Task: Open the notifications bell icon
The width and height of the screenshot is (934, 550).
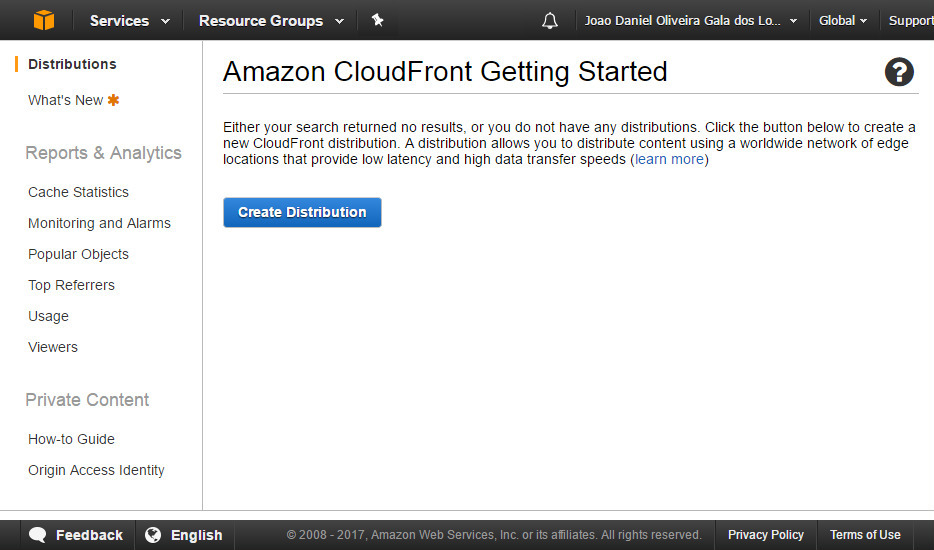Action: [x=550, y=21]
